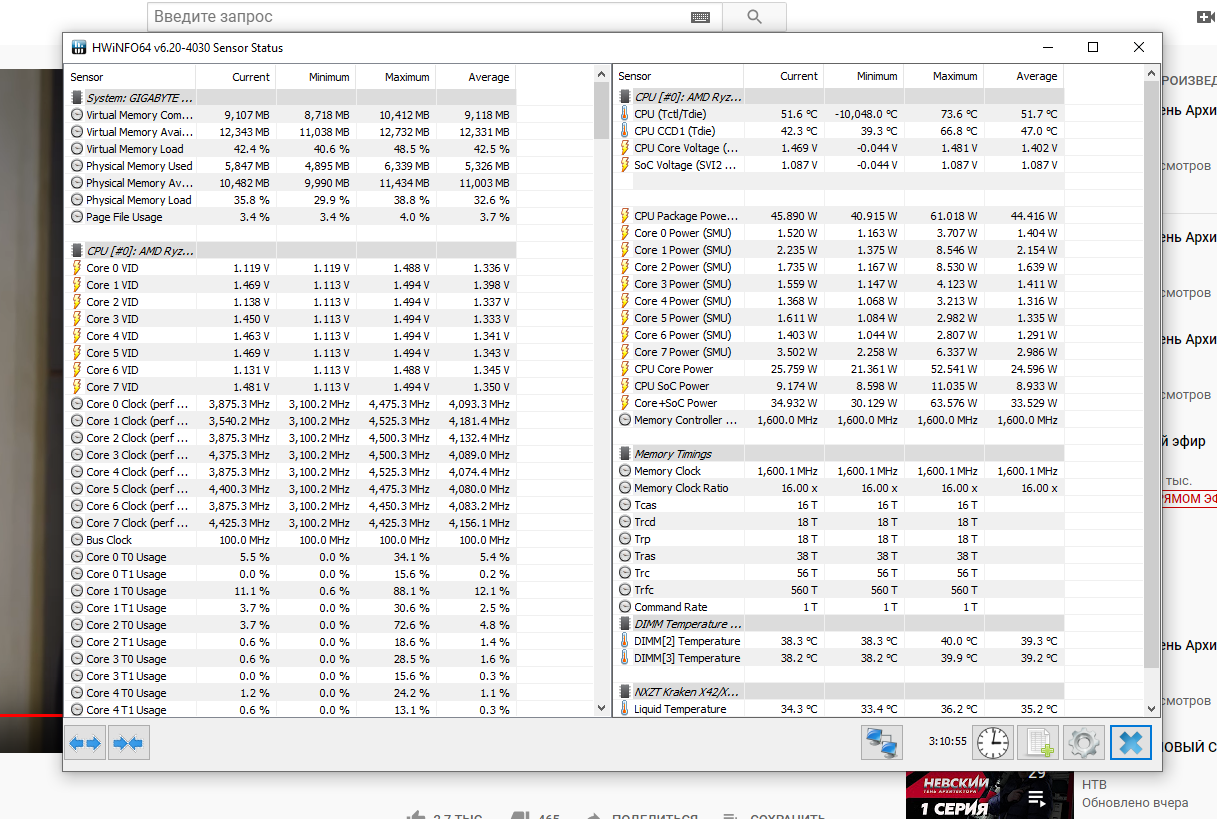Select the CPU Package Power sensor row

(838, 216)
